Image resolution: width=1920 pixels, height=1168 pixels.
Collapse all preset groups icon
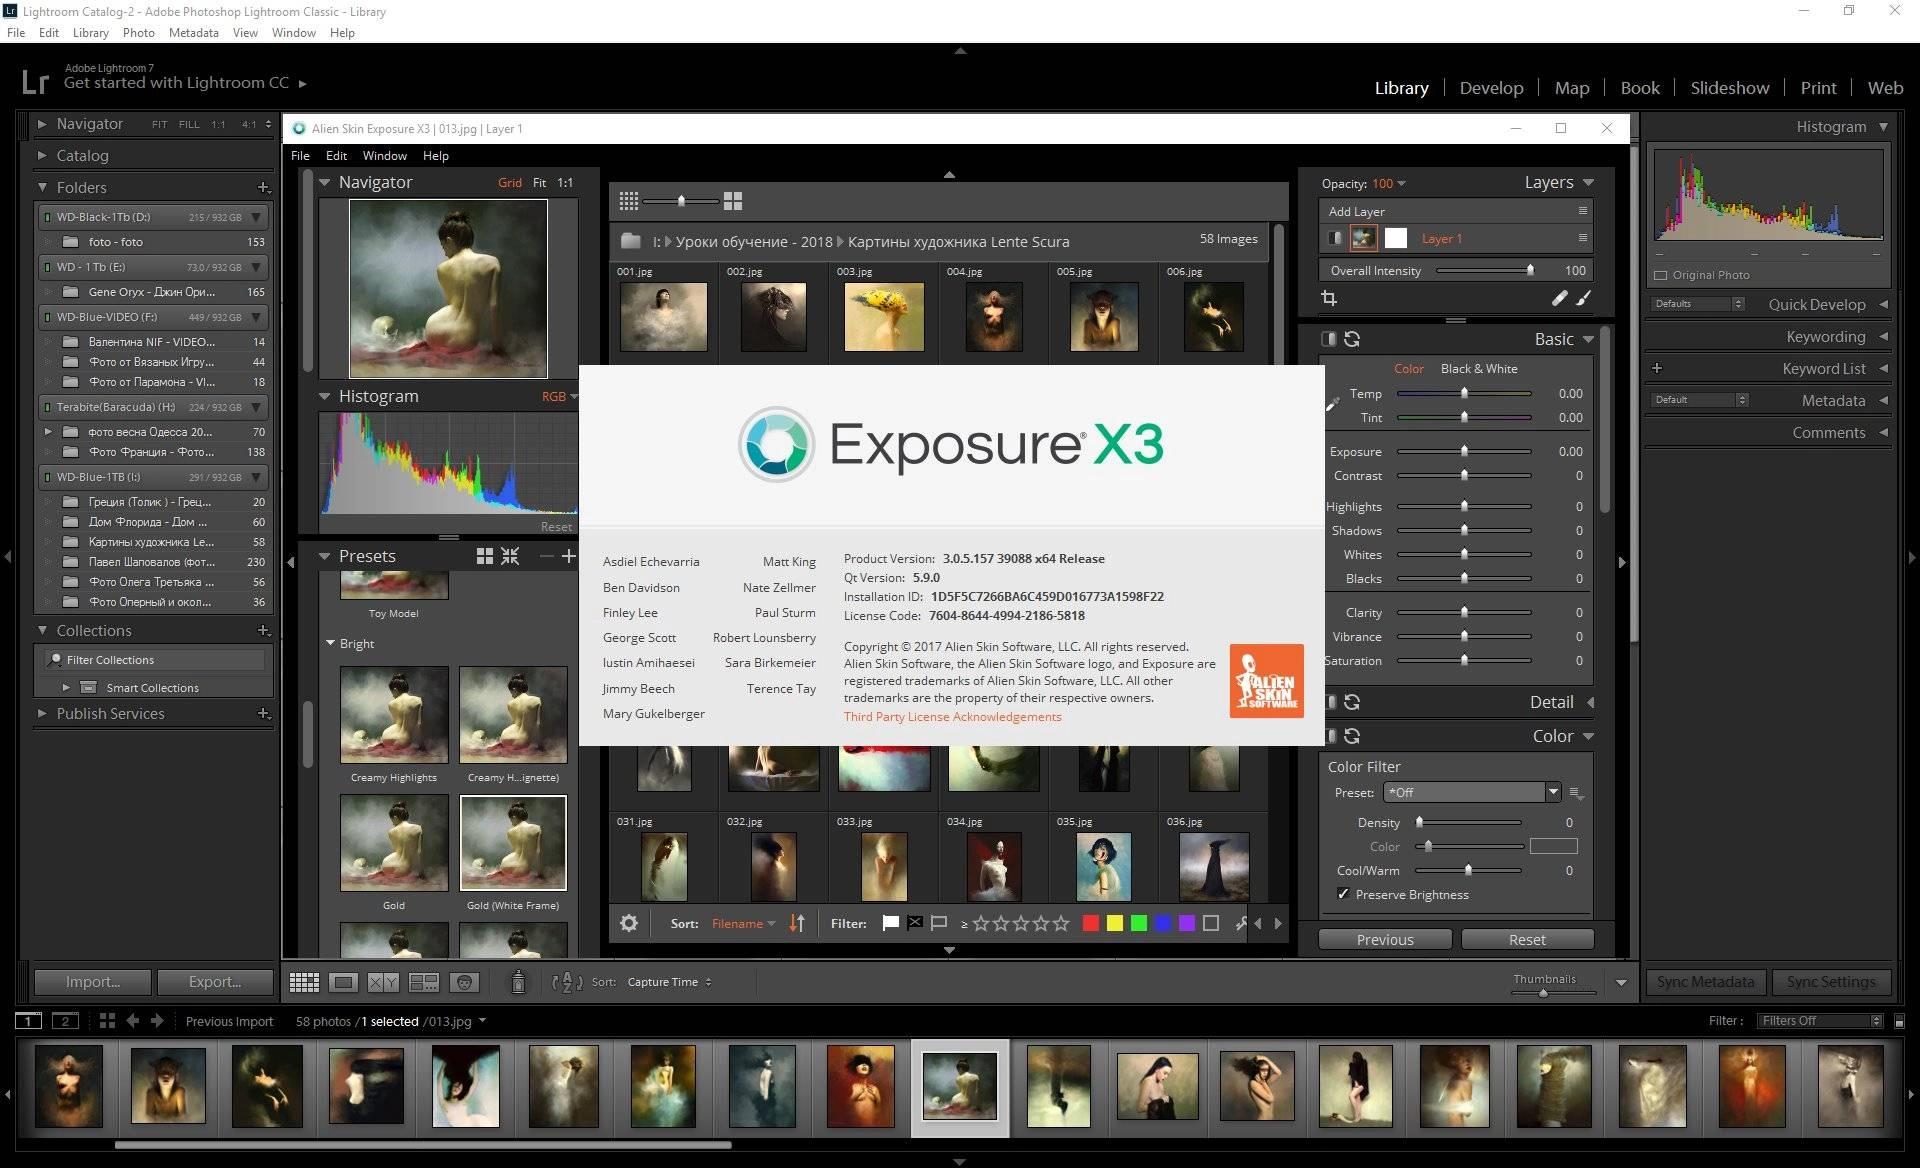[x=510, y=556]
